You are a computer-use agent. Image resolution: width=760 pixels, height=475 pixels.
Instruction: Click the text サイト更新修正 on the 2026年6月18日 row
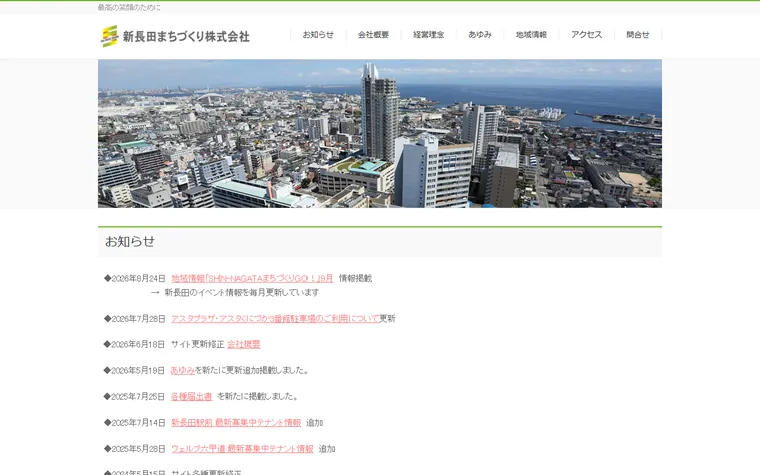[x=198, y=344]
